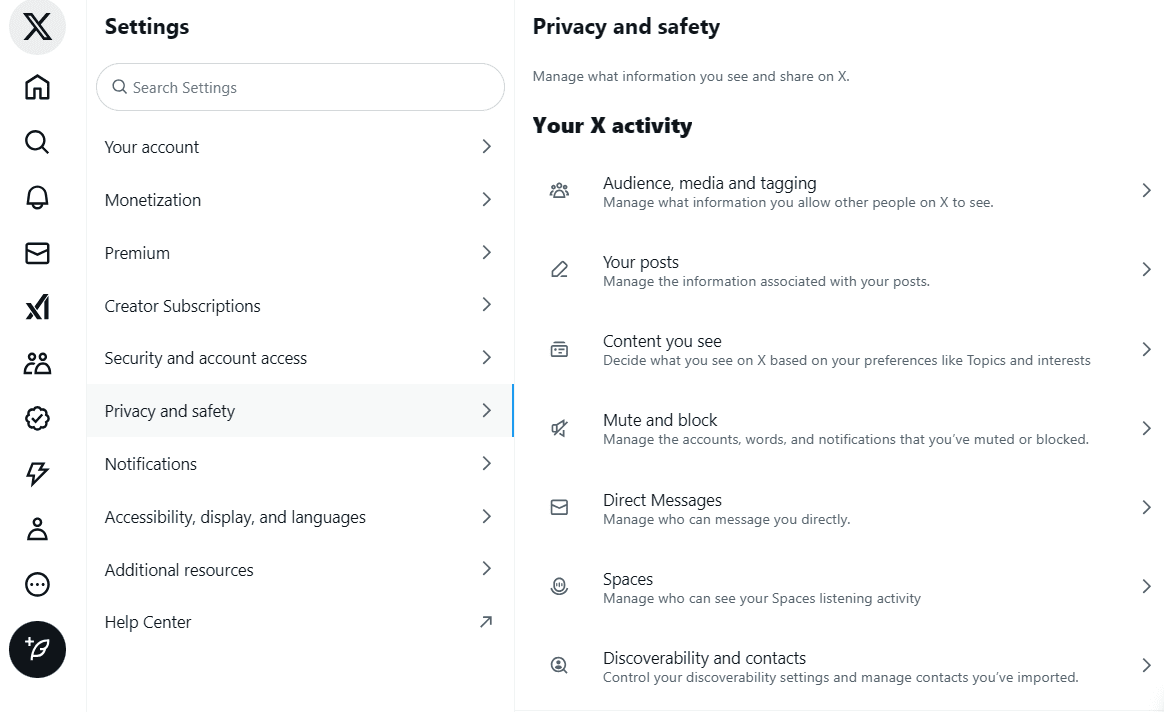Expand Audience, media and tagging chevron
The image size is (1164, 712).
tap(1146, 191)
